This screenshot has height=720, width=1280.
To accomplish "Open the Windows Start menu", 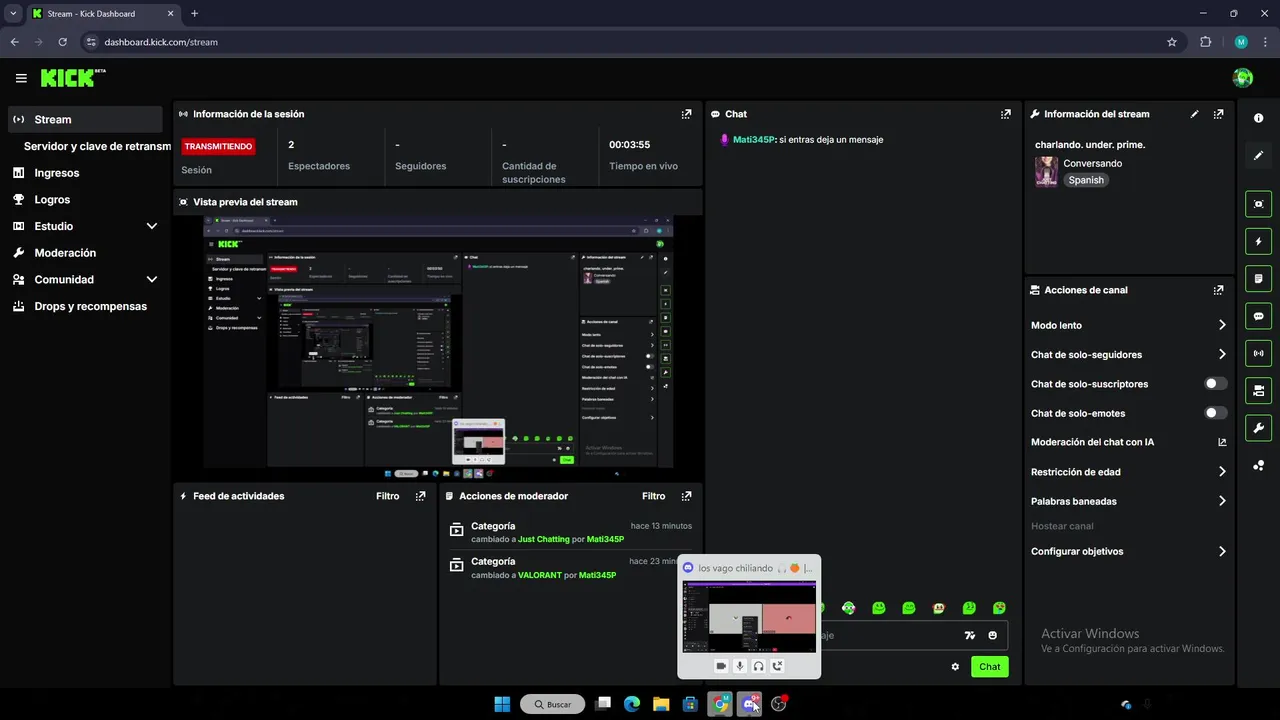I will pos(502,704).
